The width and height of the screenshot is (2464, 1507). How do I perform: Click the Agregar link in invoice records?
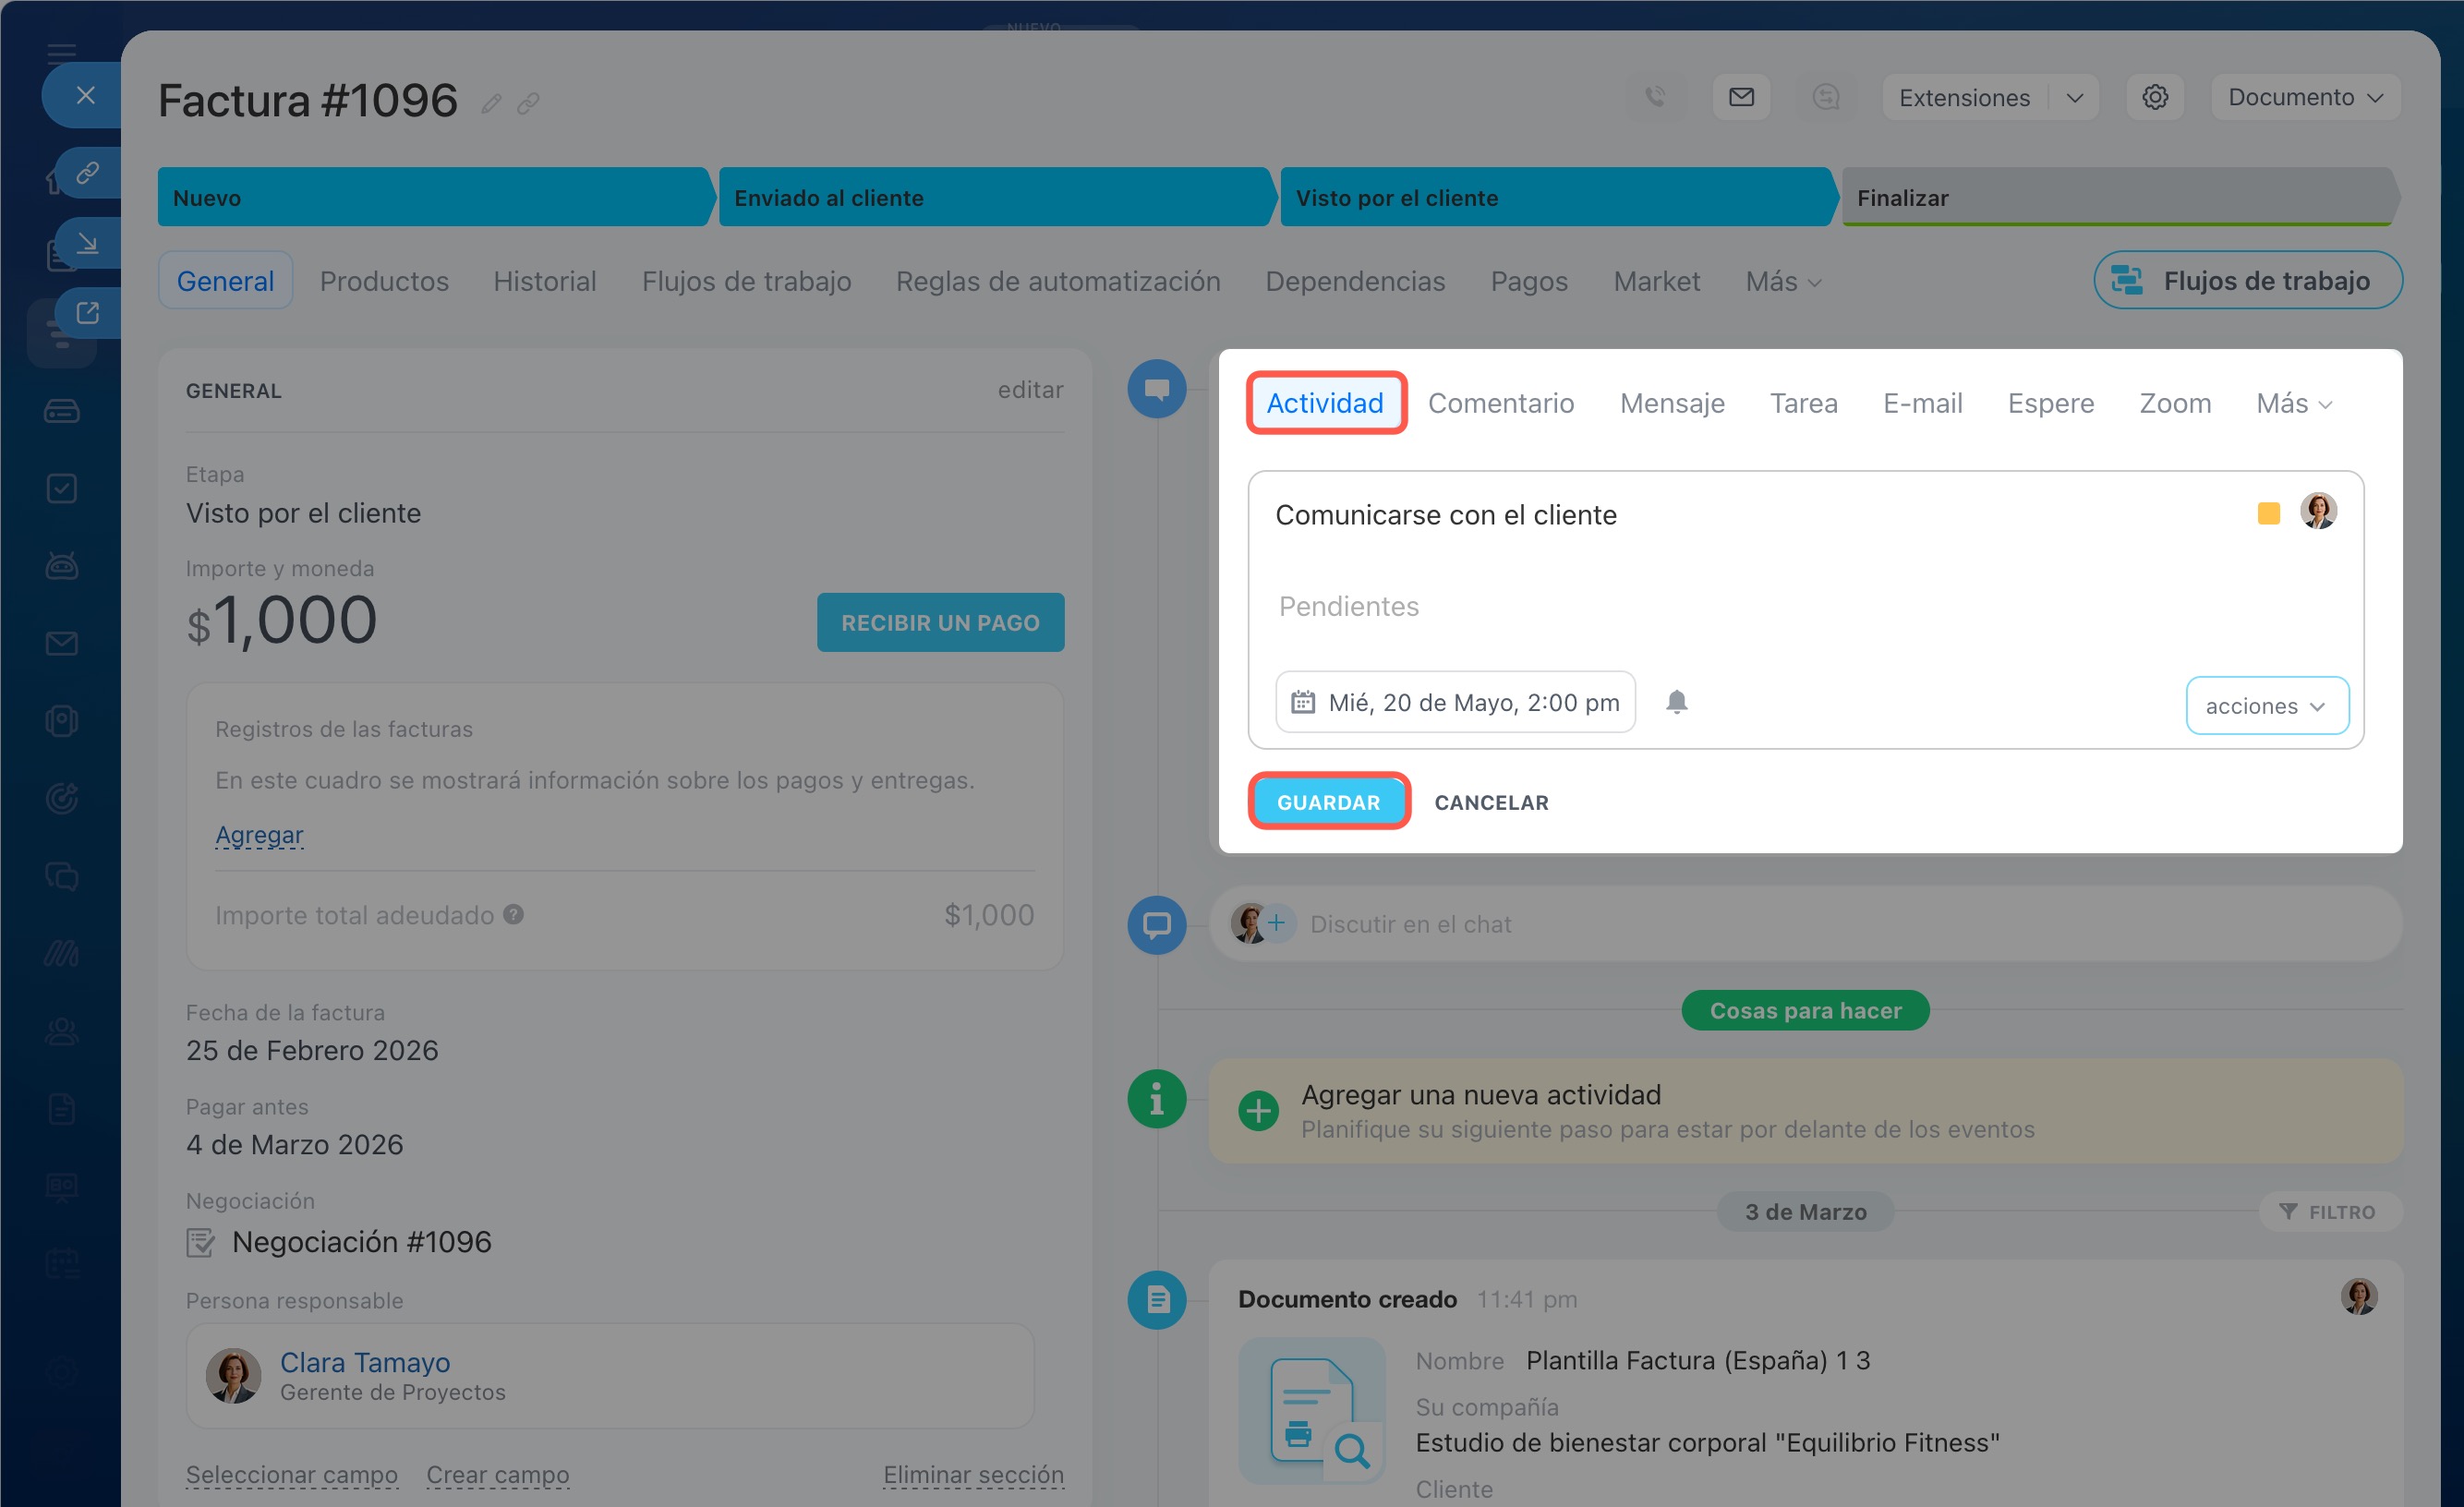tap(259, 834)
